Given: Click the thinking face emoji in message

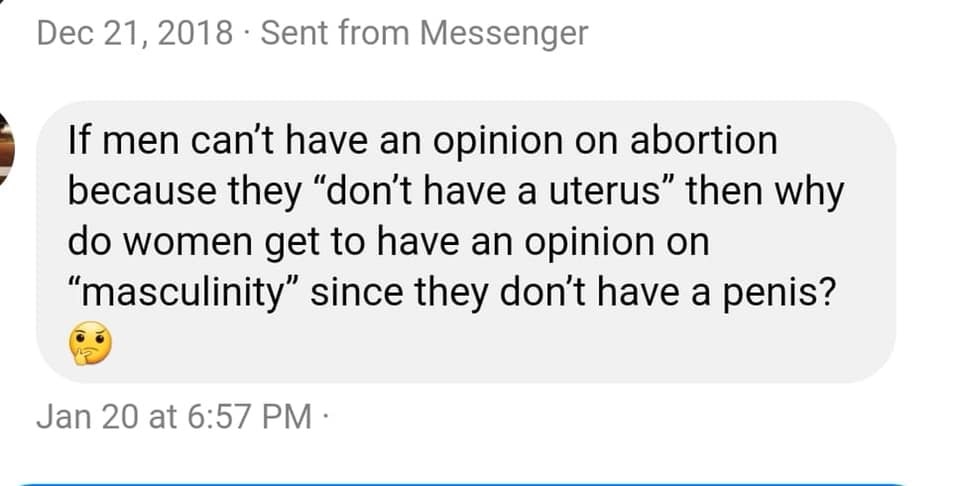Looking at the screenshot, I should tap(89, 343).
